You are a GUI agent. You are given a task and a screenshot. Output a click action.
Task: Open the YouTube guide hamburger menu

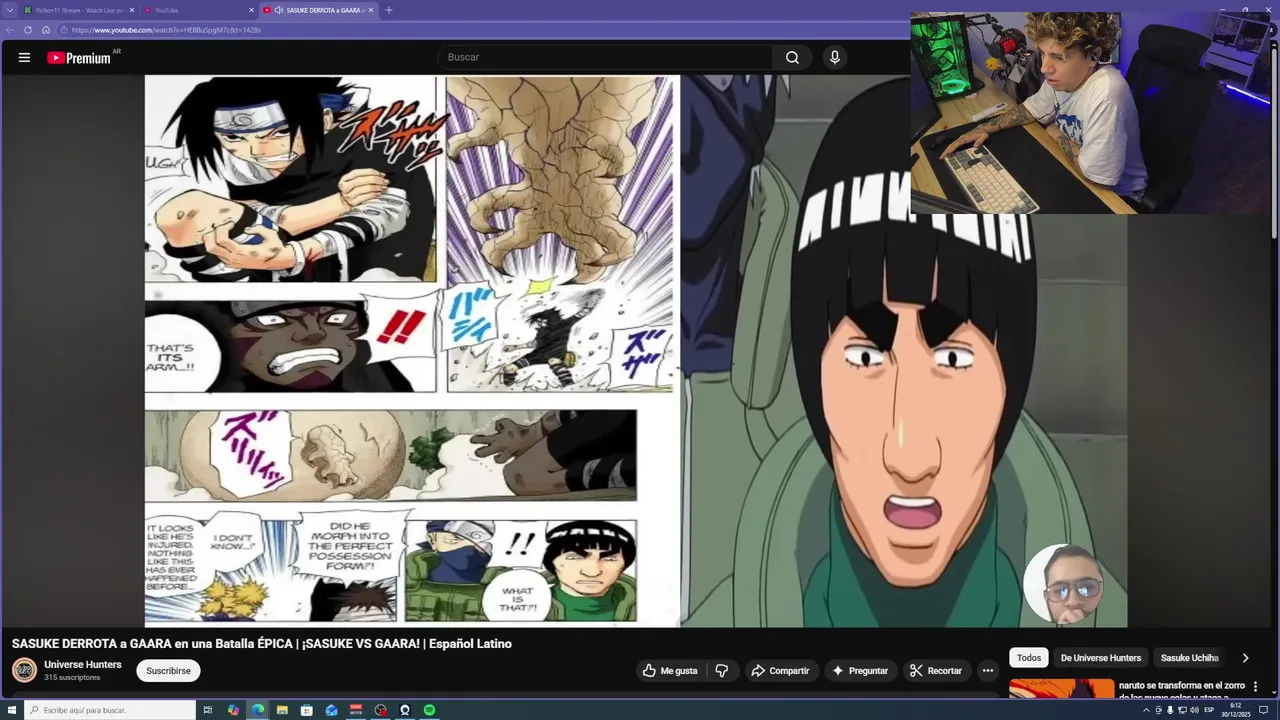(24, 58)
